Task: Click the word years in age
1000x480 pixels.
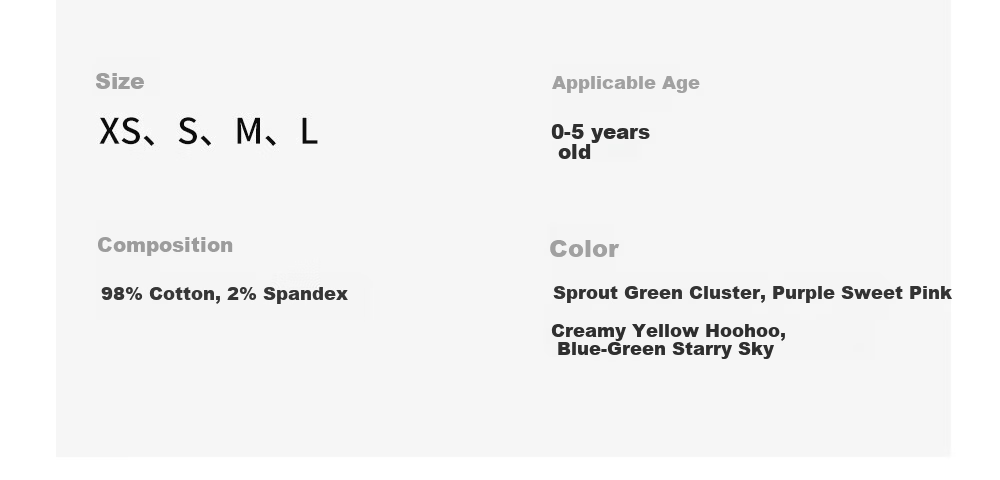Action: point(621,133)
